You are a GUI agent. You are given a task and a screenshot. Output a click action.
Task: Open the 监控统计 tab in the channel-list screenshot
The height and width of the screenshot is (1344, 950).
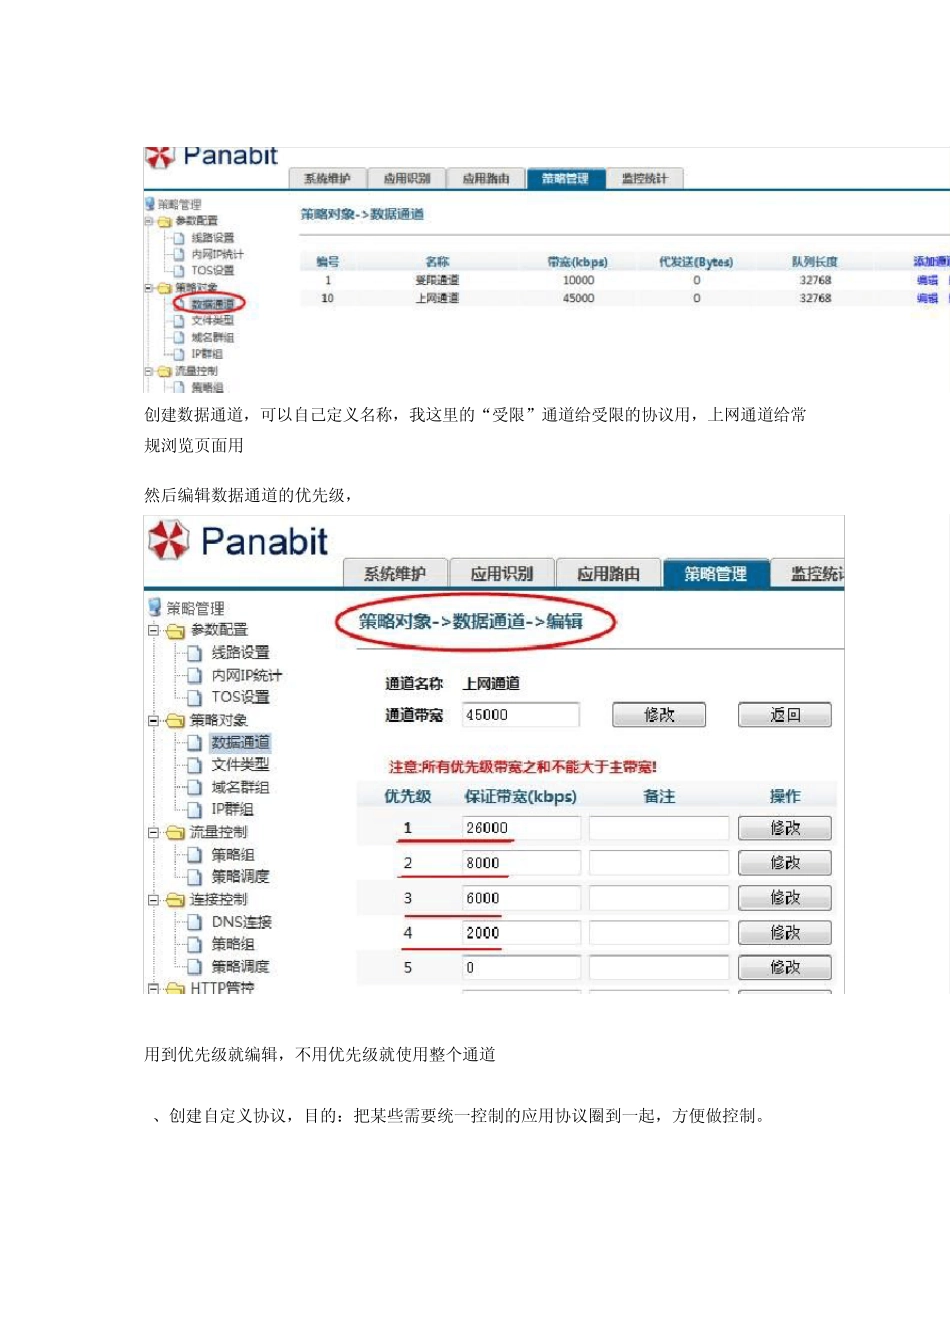coord(645,179)
